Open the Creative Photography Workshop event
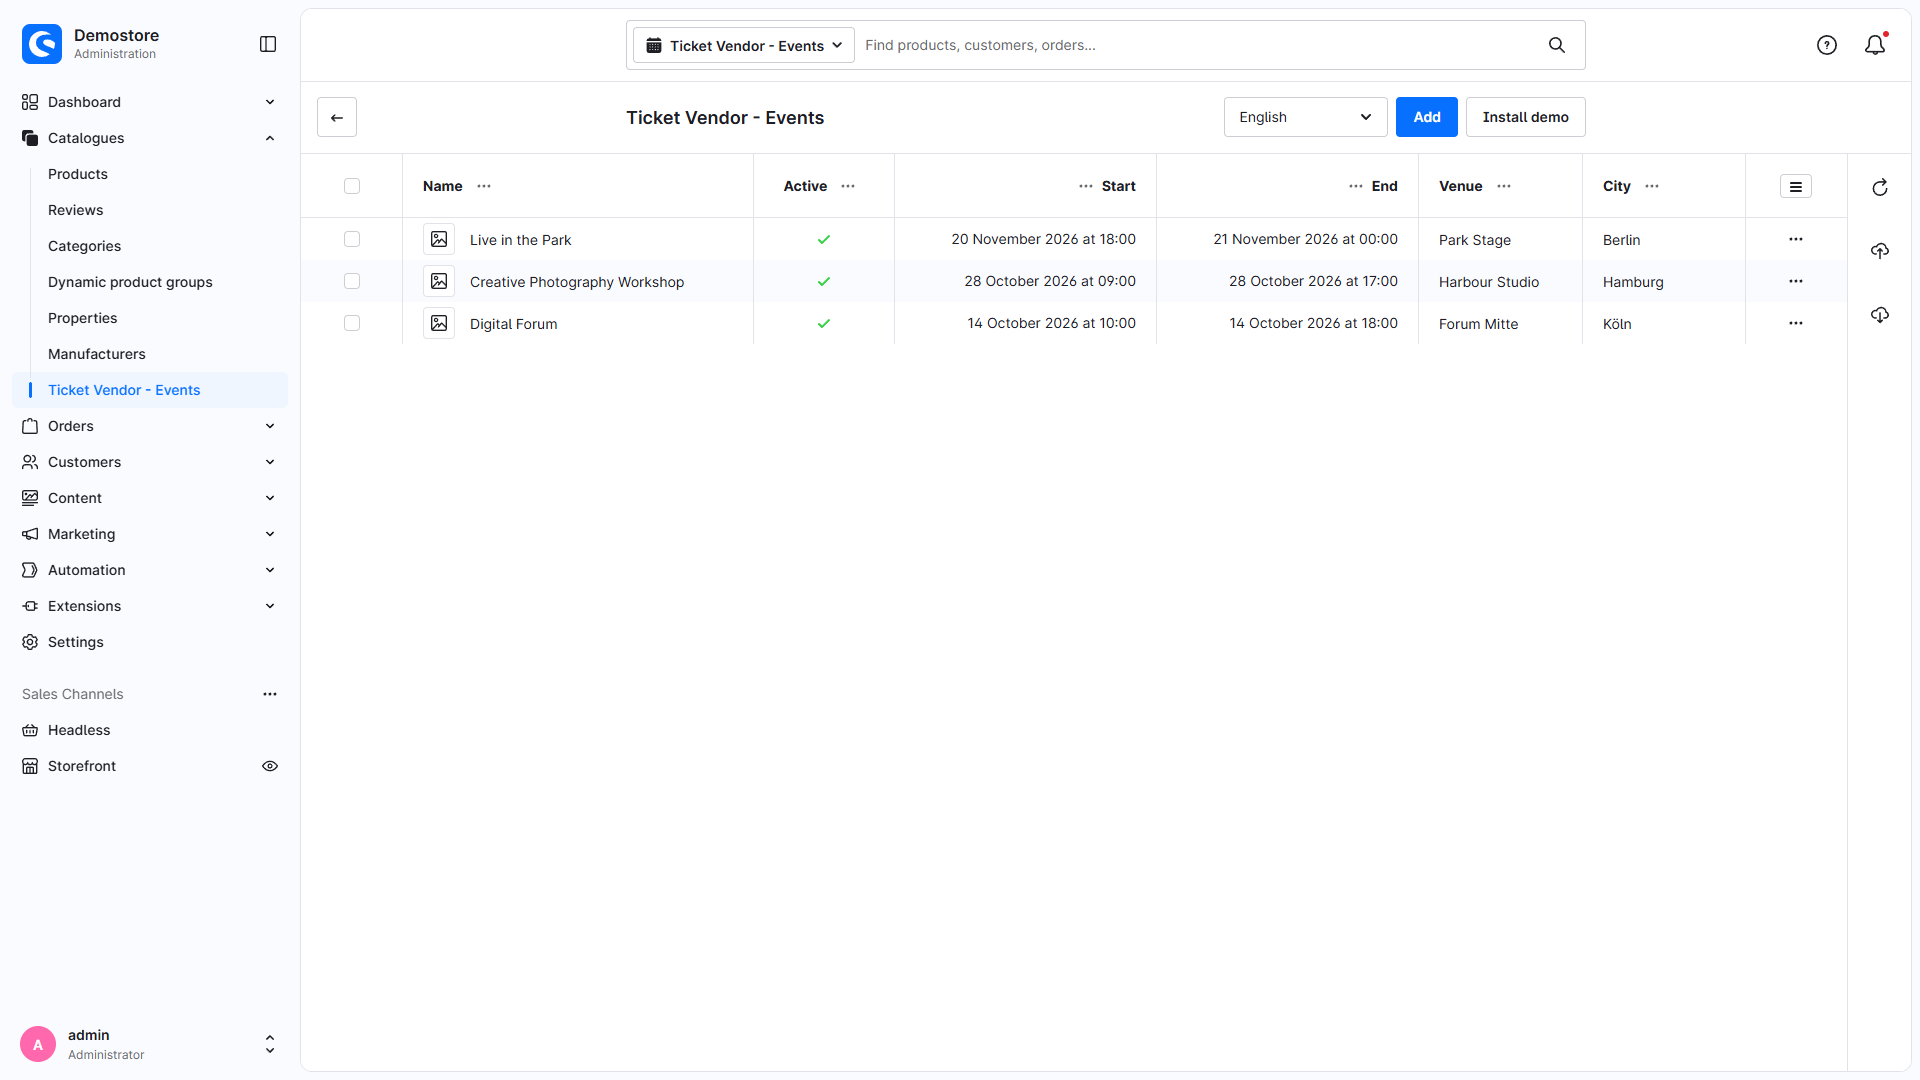 pyautogui.click(x=577, y=282)
